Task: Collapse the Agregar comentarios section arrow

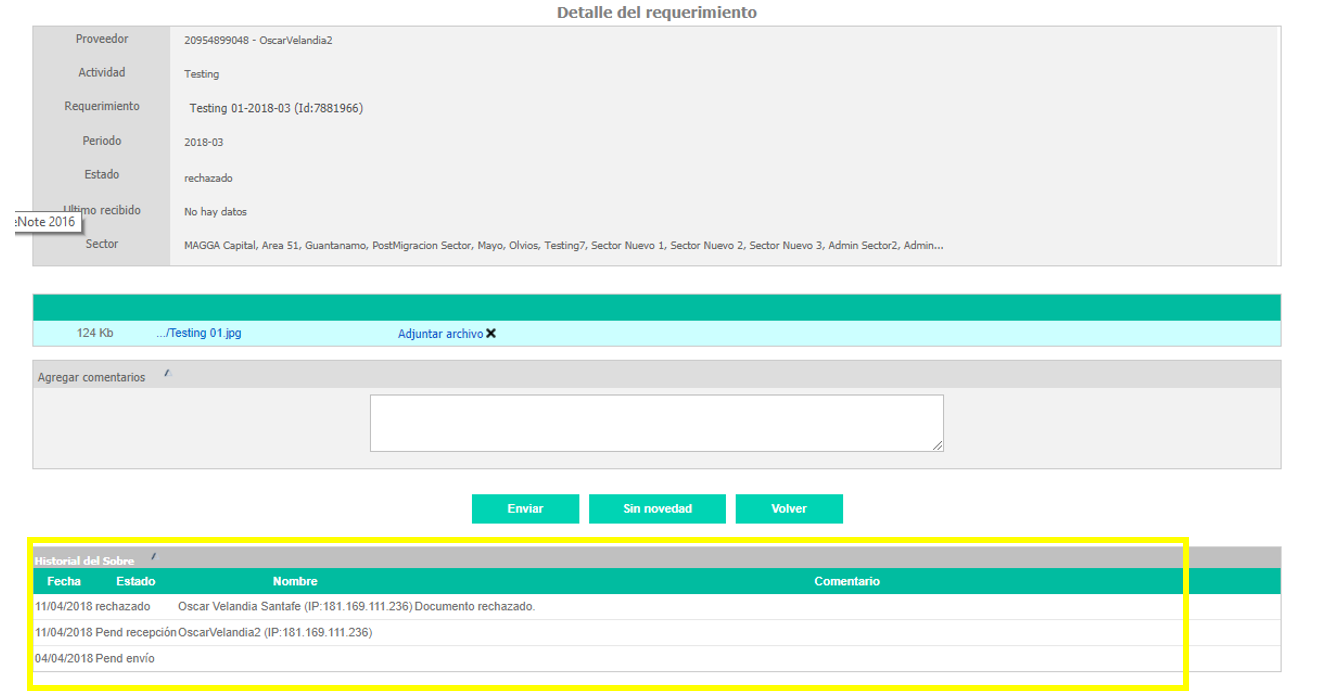Action: (167, 373)
